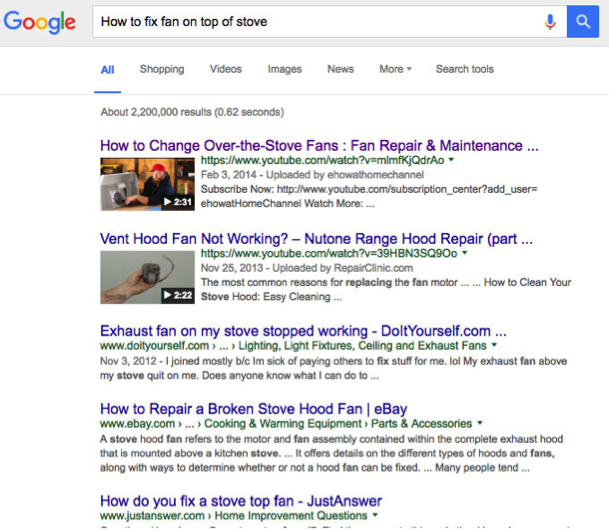Screen dimensions: 610x529
Task: Click the 'About 2,200,000 results' text
Action: pos(192,112)
